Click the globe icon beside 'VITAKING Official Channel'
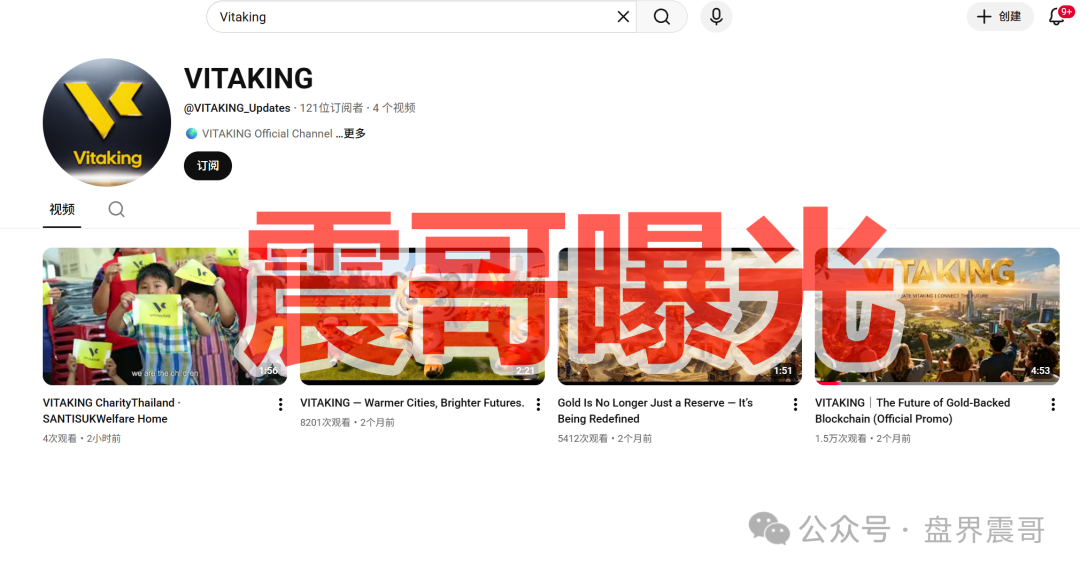This screenshot has height=573, width=1080. pos(191,134)
